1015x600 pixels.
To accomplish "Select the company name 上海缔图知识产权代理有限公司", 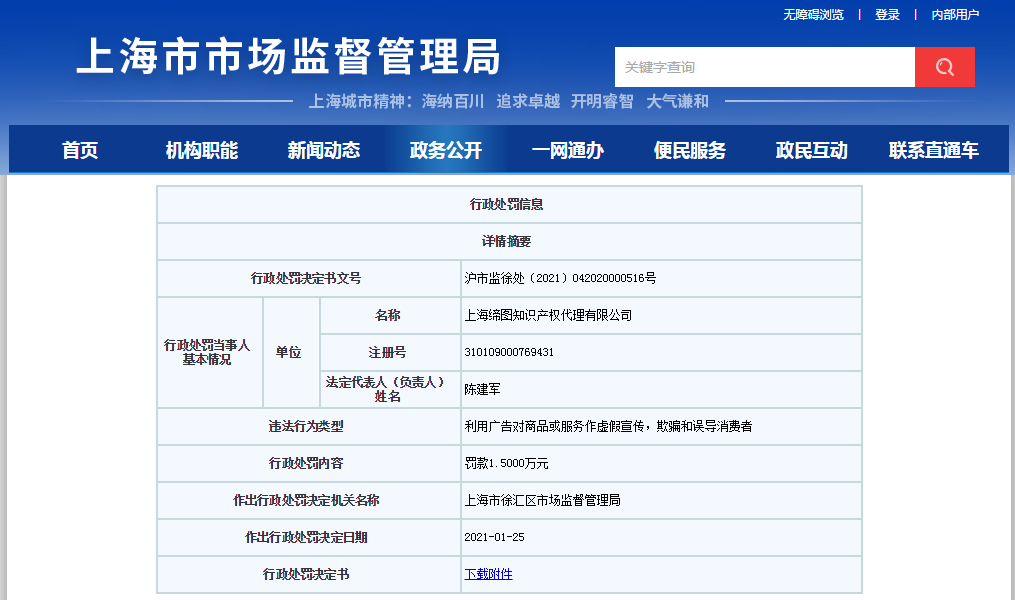I will pos(548,315).
